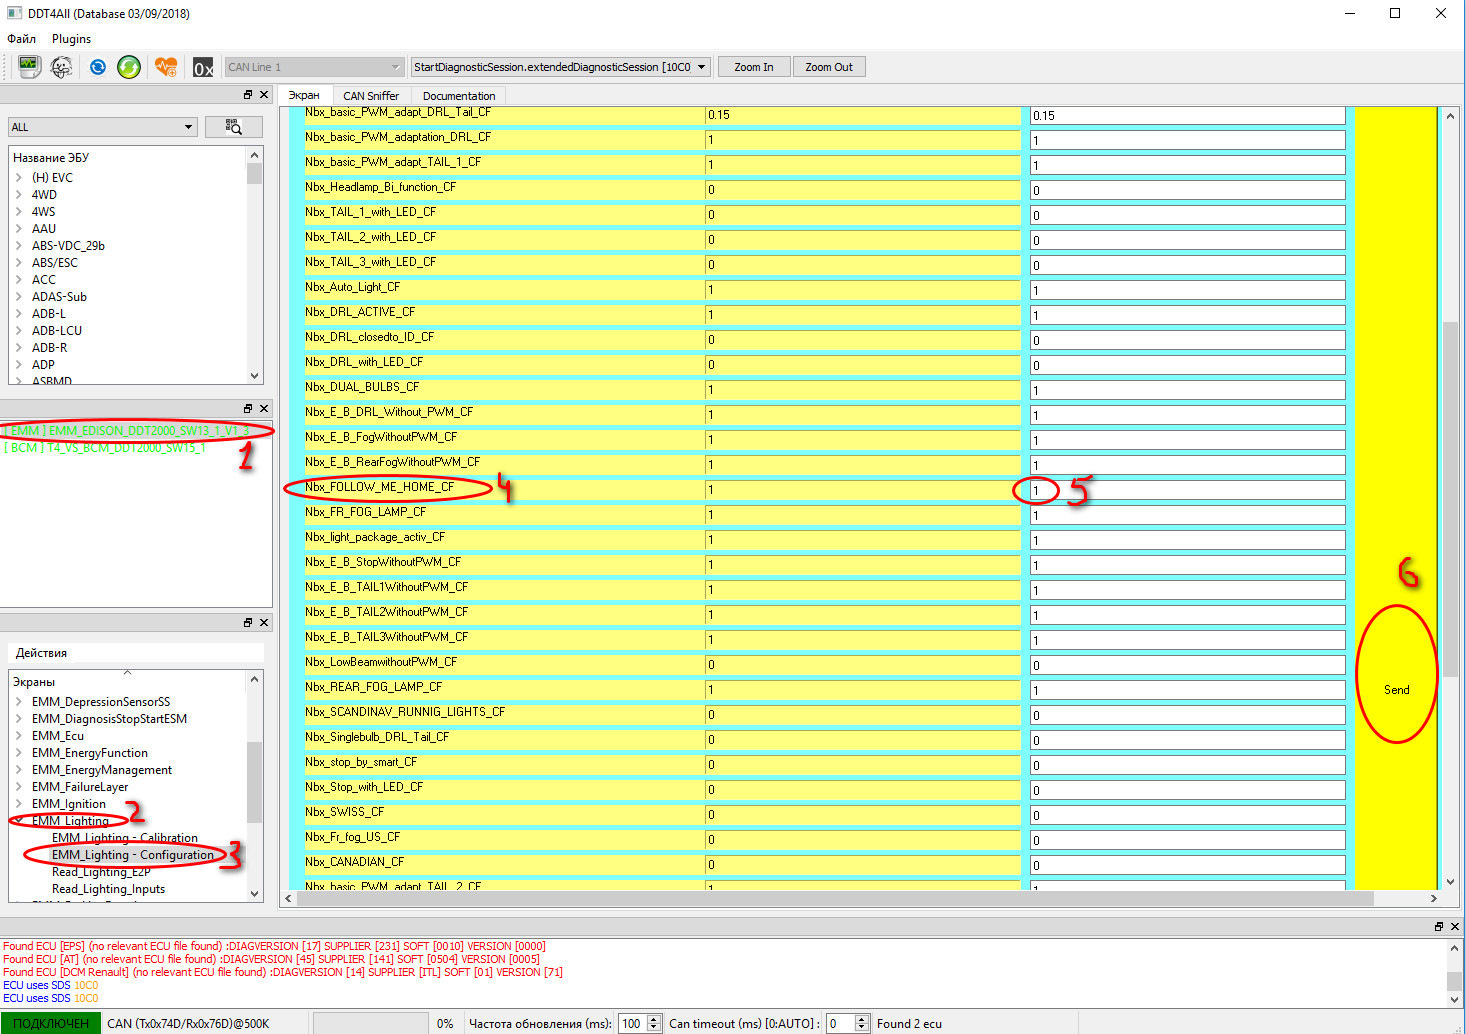Click the Einstein face expert mode icon
This screenshot has height=1034, width=1466.
[x=62, y=67]
